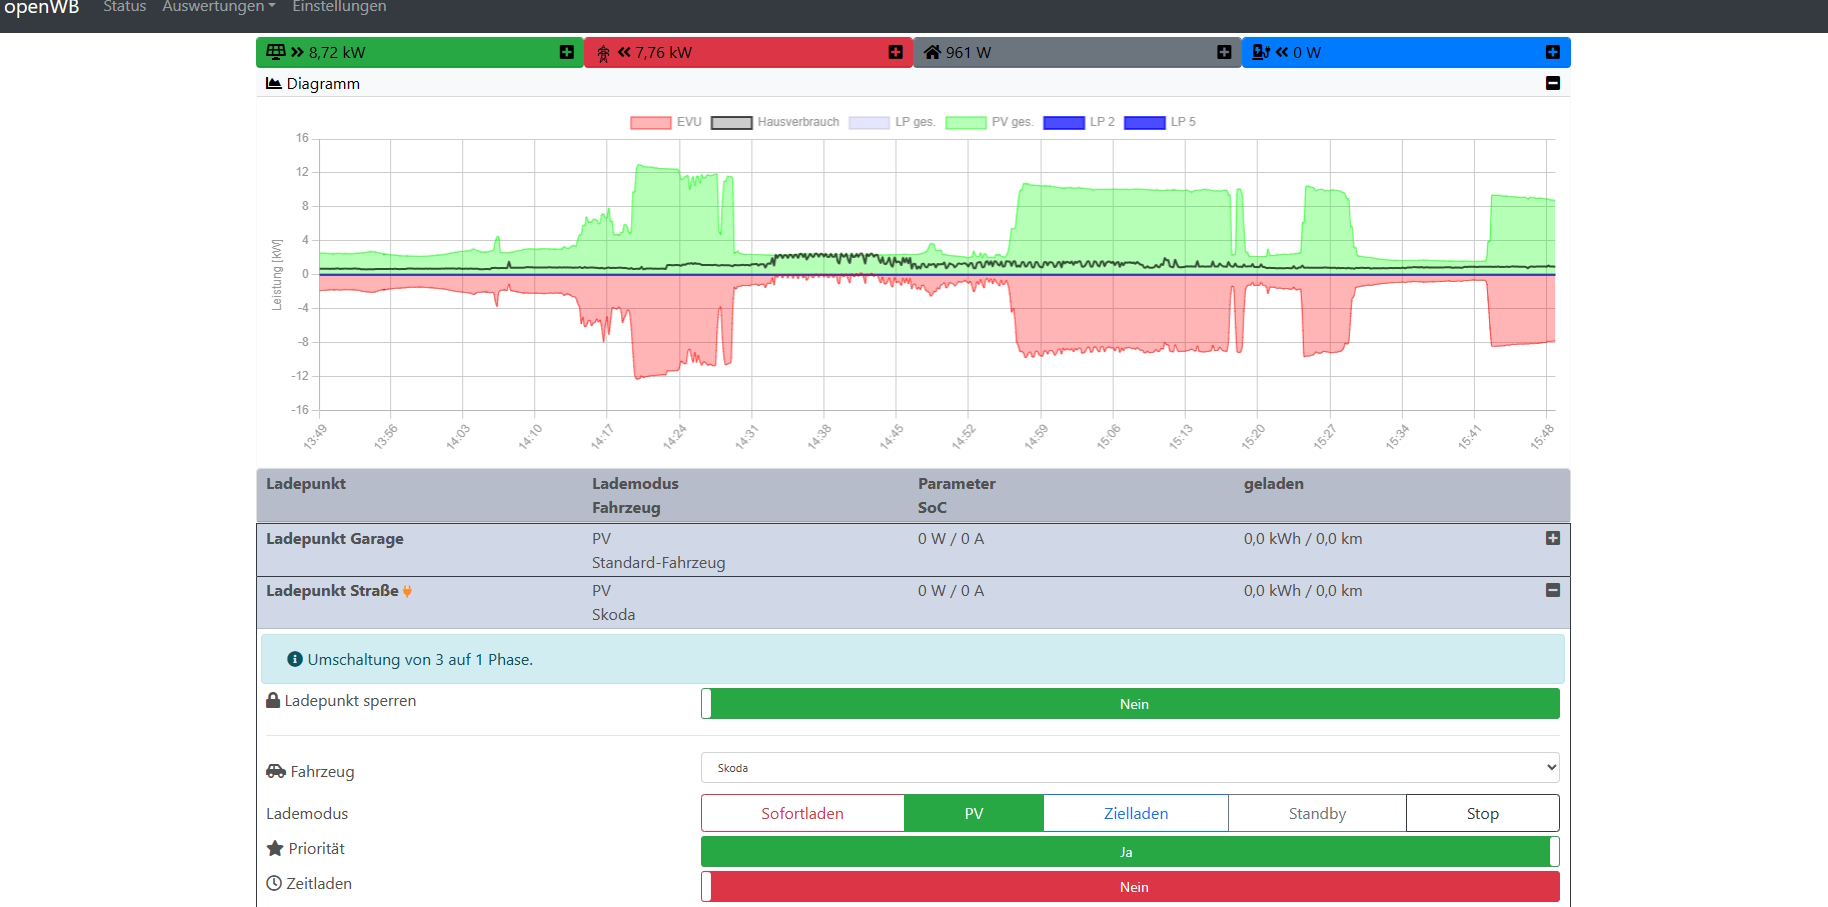Select Sofortladen charging mode
Screen dimensions: 1828x907
802,813
